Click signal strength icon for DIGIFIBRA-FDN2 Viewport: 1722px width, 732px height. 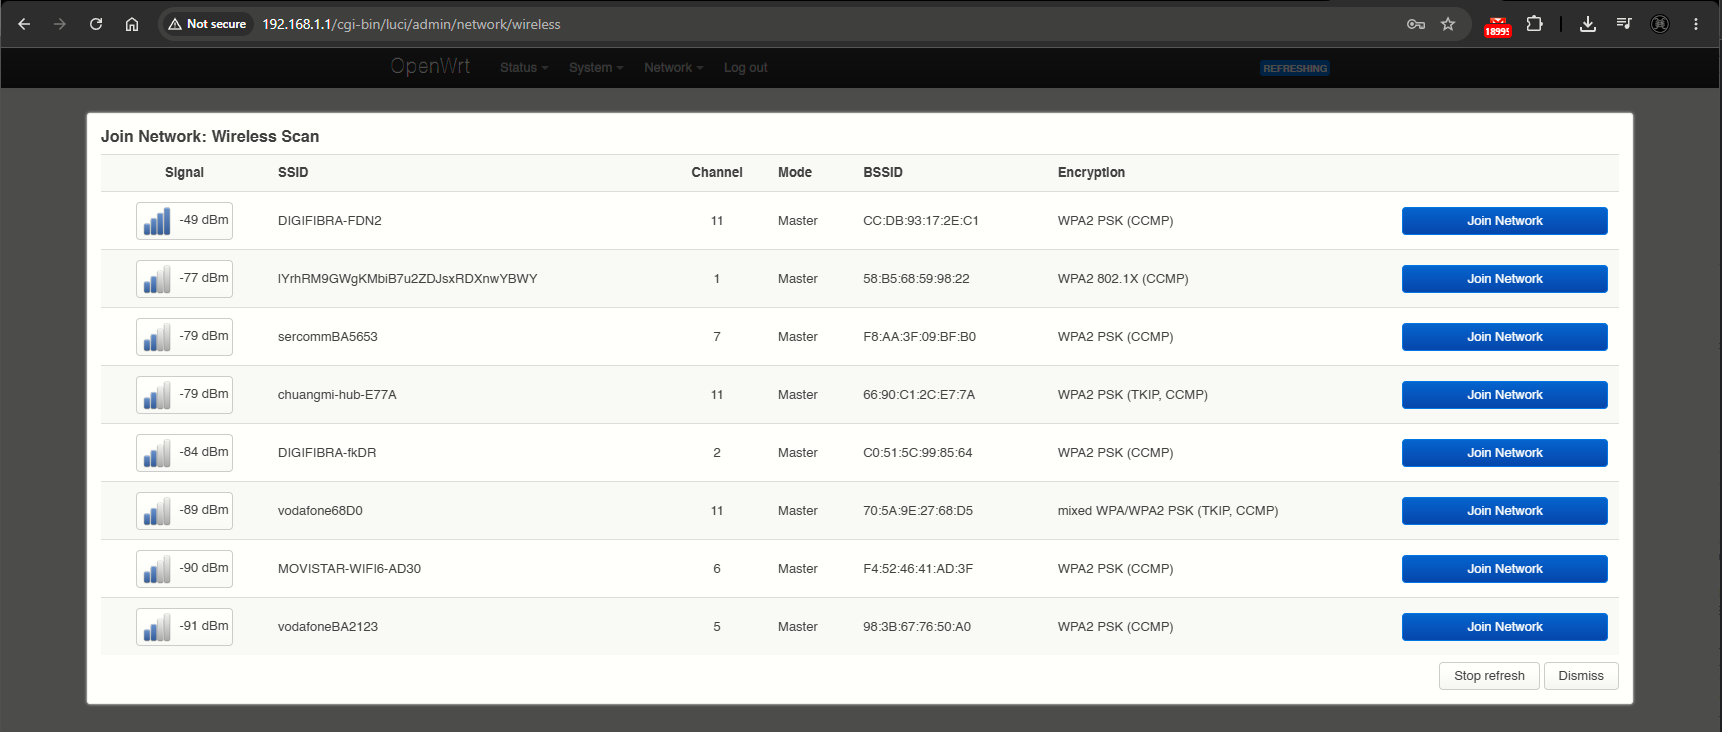[157, 221]
